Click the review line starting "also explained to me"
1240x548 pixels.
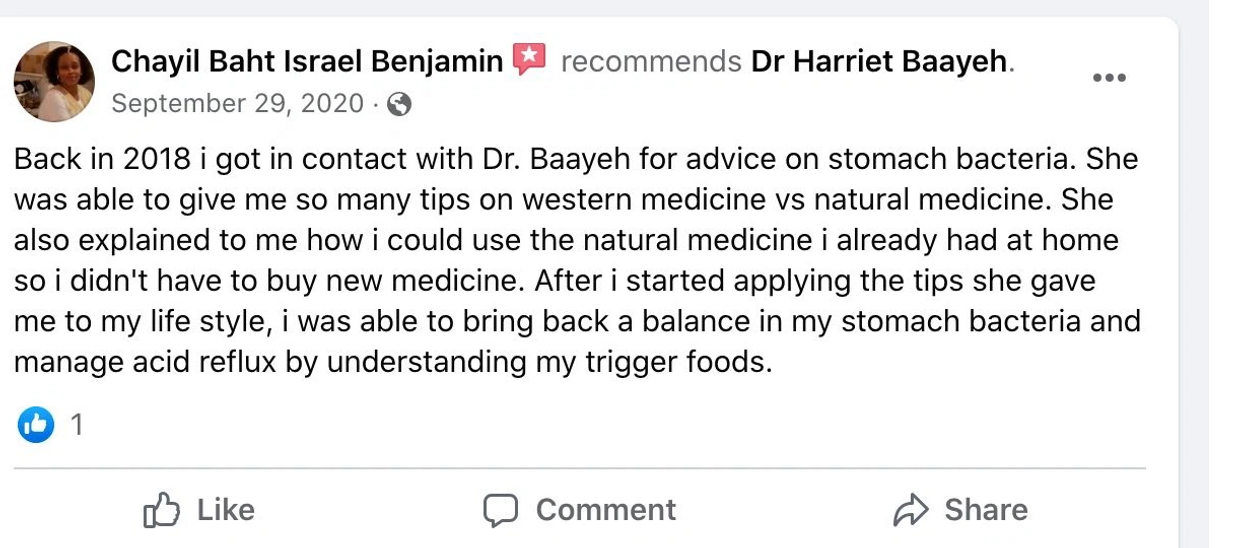click(565, 241)
